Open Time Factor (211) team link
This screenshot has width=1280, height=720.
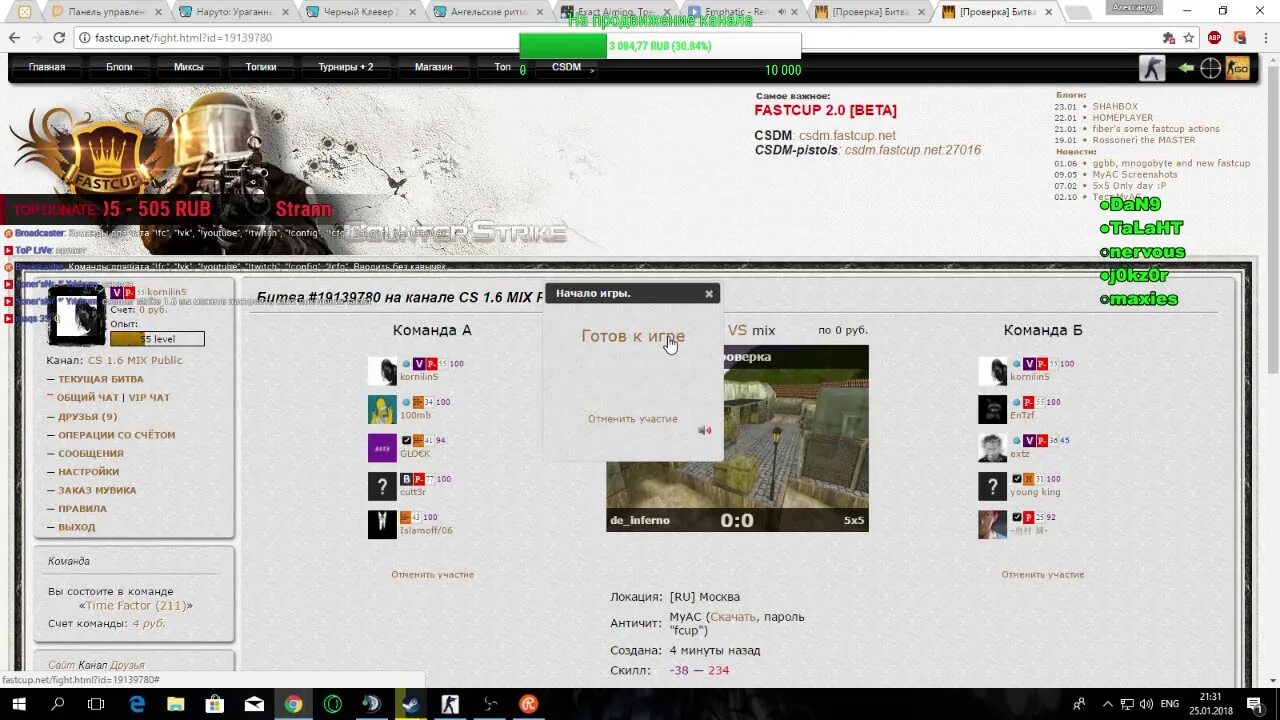(136, 605)
